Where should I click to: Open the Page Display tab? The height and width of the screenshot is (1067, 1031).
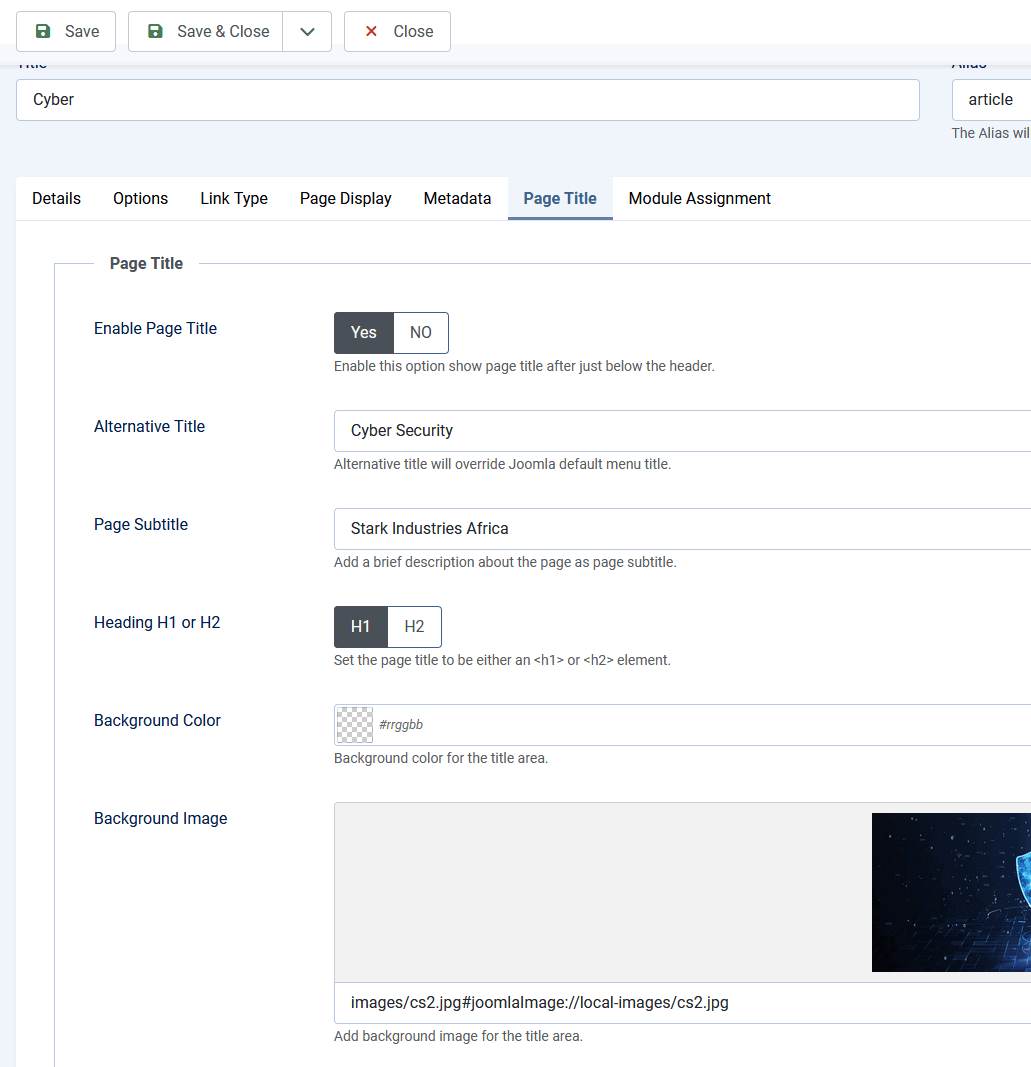point(345,198)
